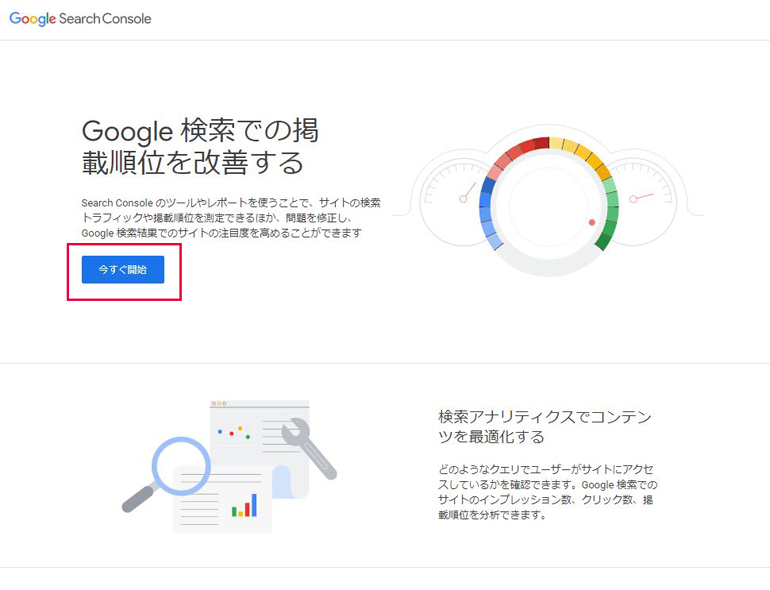Image resolution: width=770 pixels, height=590 pixels.
Task: Click the 検索アナリティクスでコンテンツを最適化する heading
Action: pos(547,426)
